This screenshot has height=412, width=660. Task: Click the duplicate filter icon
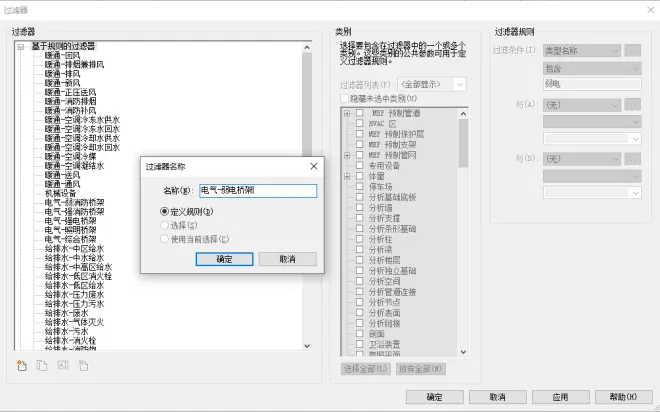(x=41, y=365)
